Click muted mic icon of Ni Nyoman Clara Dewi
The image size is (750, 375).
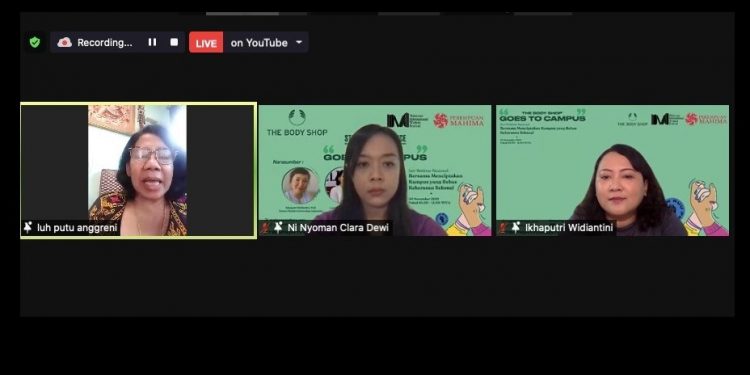pos(265,228)
